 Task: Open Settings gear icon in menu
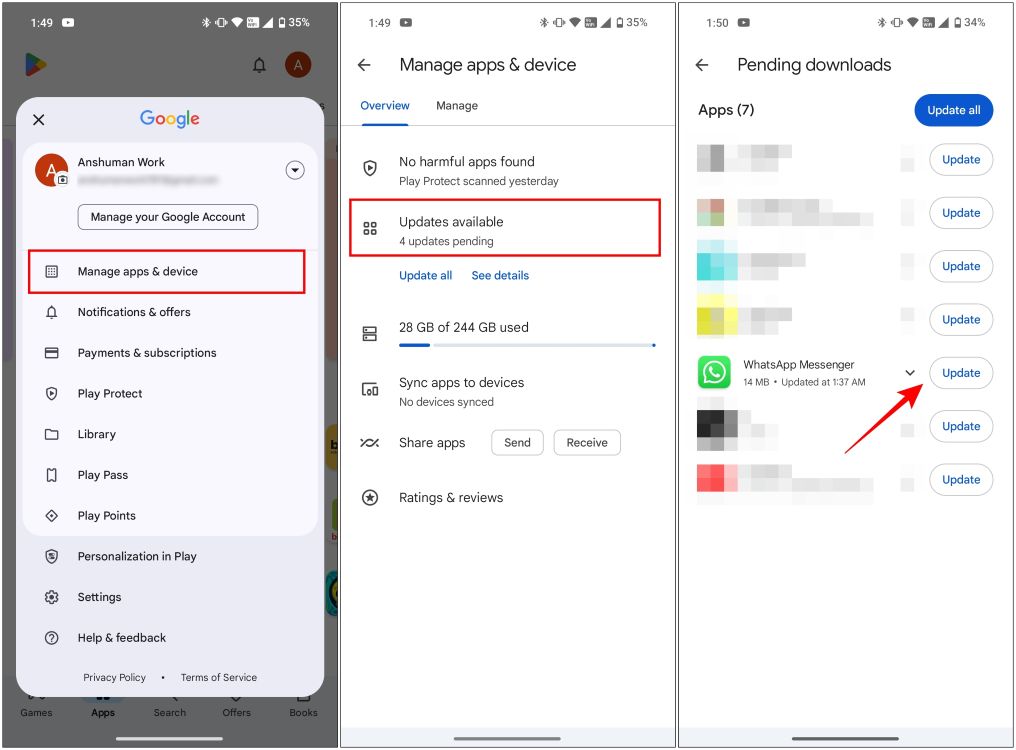point(52,597)
